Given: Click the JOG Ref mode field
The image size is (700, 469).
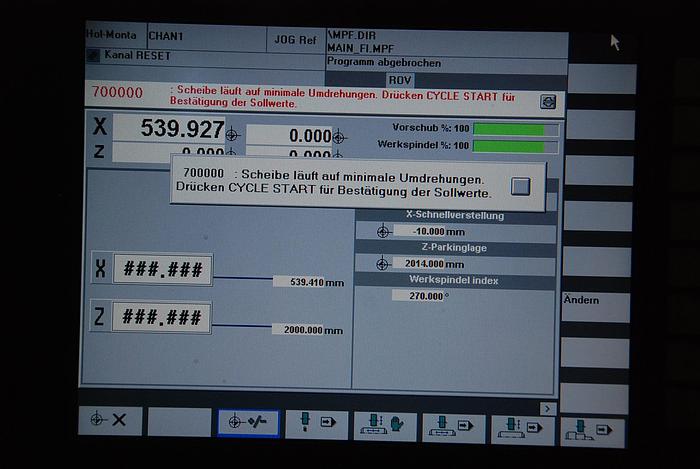Looking at the screenshot, I should tap(296, 40).
